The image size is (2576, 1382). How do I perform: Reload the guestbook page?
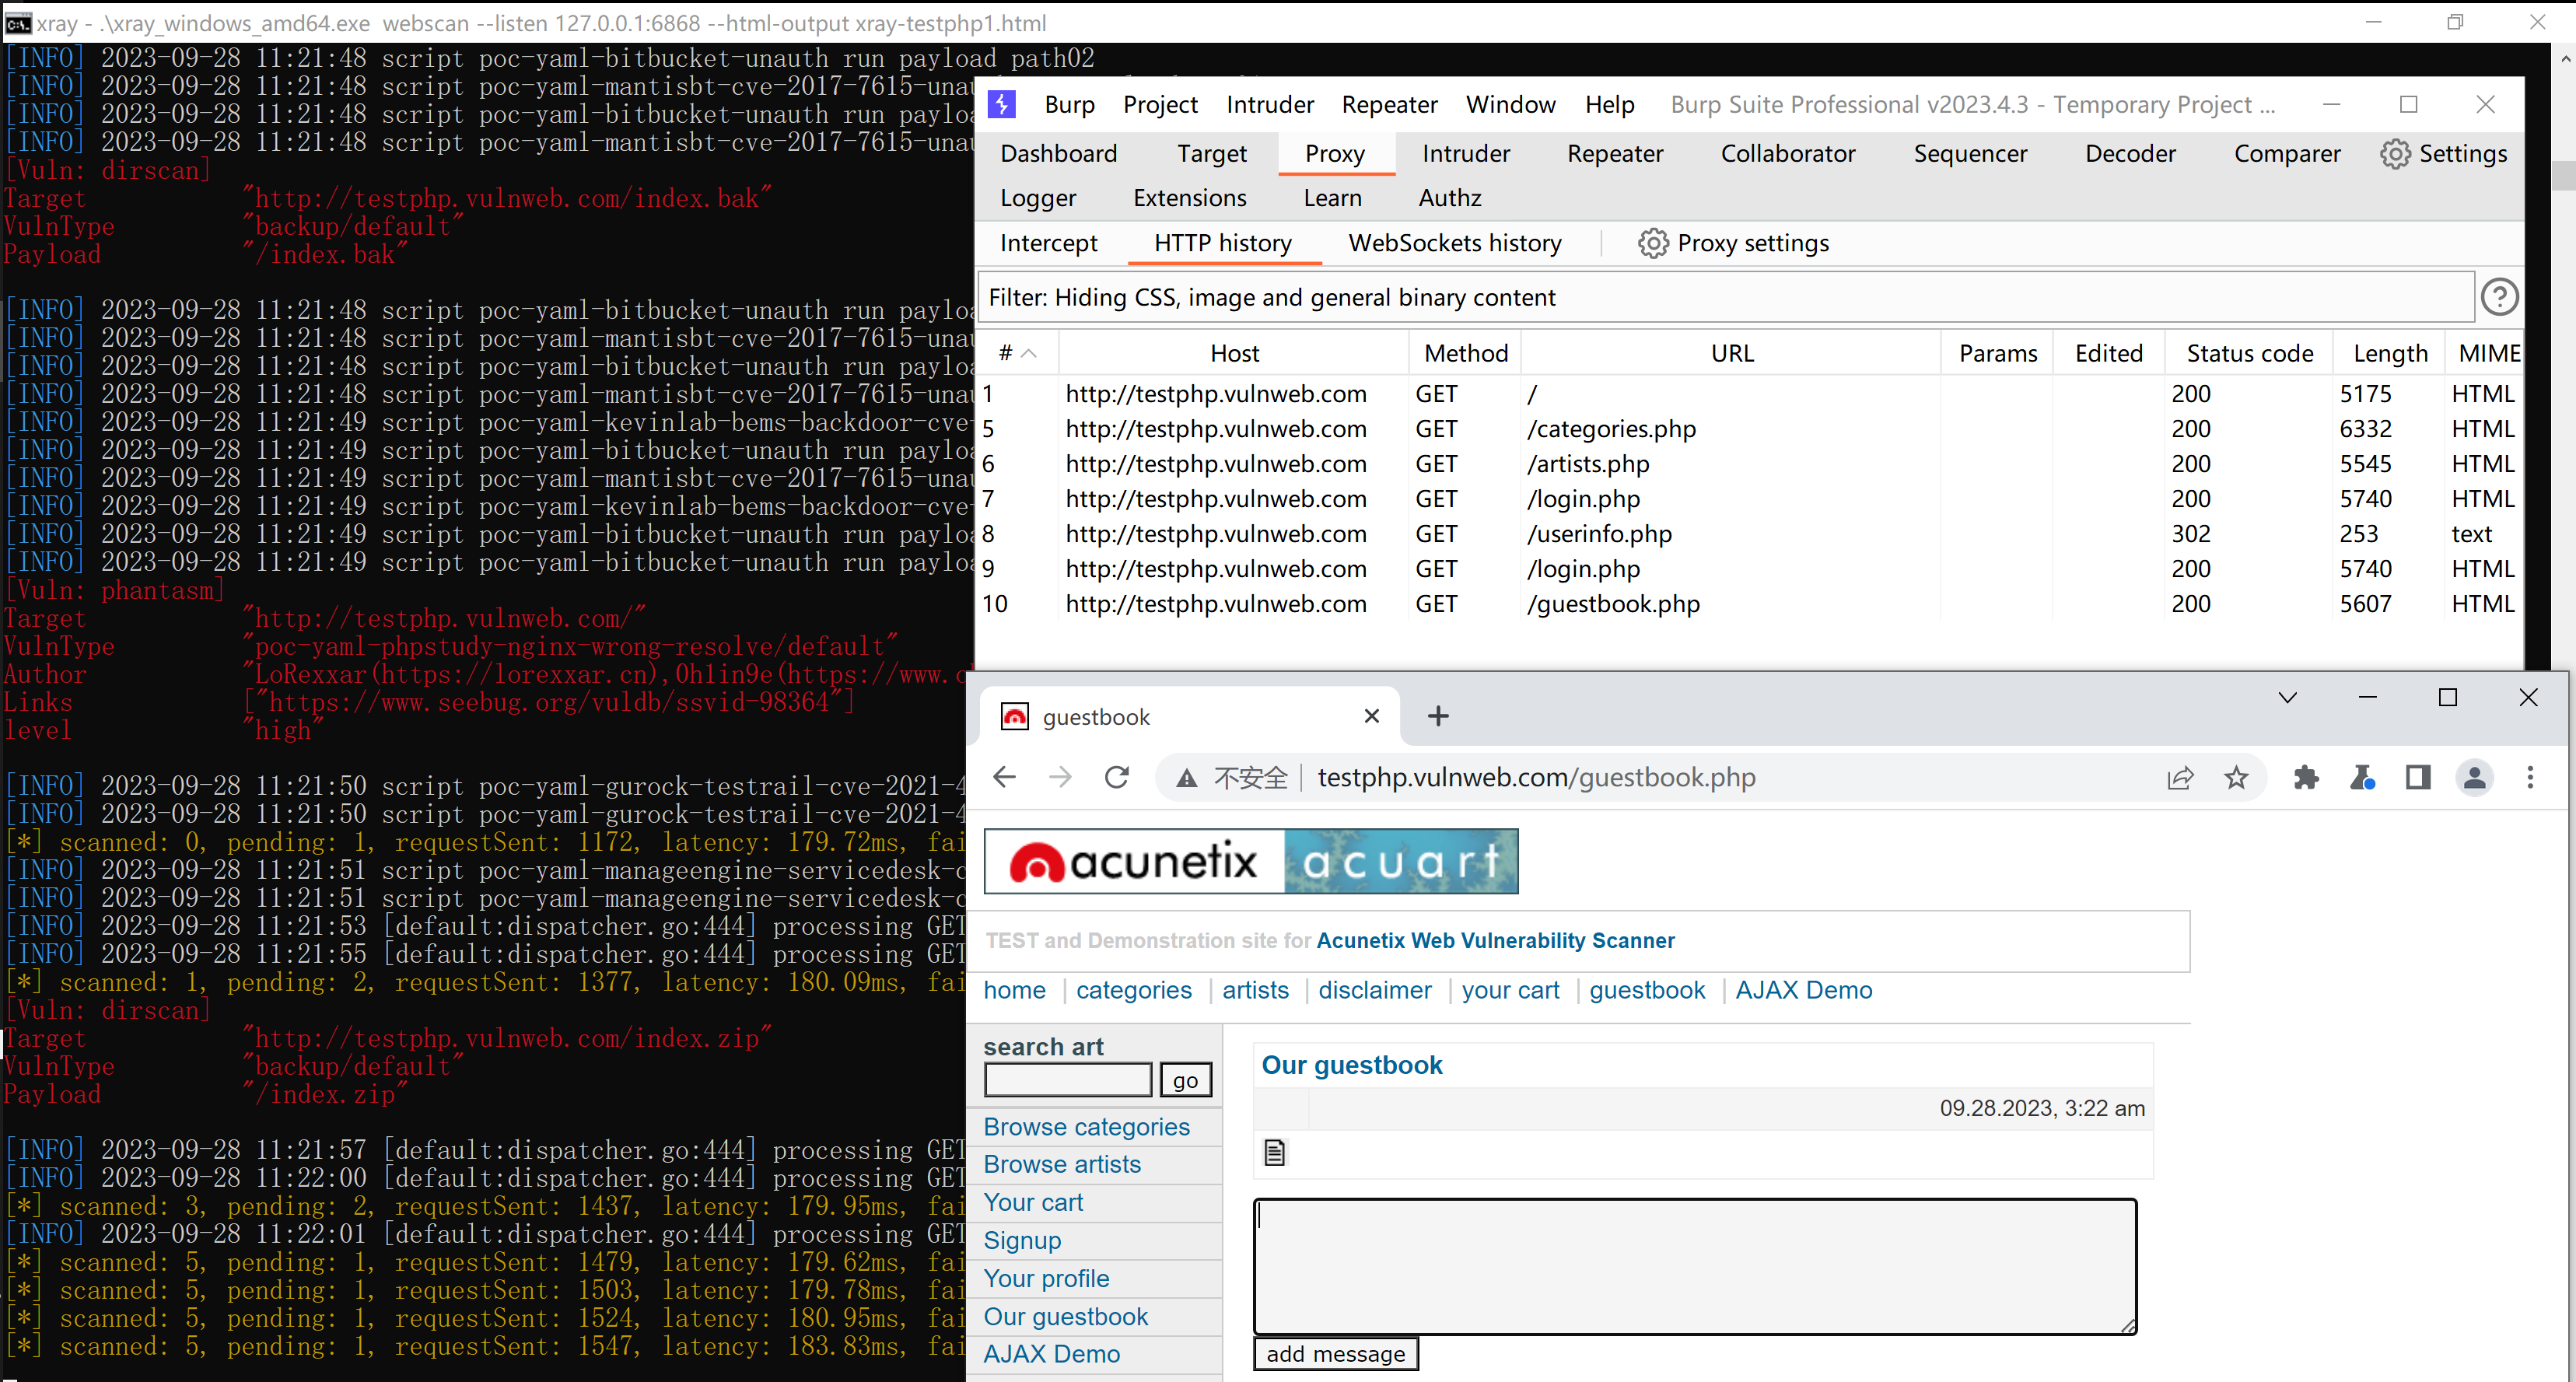(1117, 777)
